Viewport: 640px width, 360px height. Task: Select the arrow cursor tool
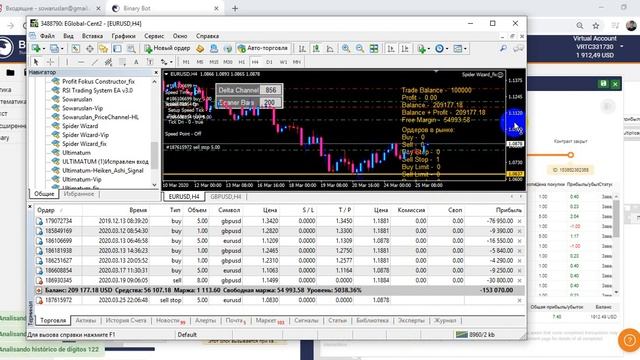click(36, 62)
